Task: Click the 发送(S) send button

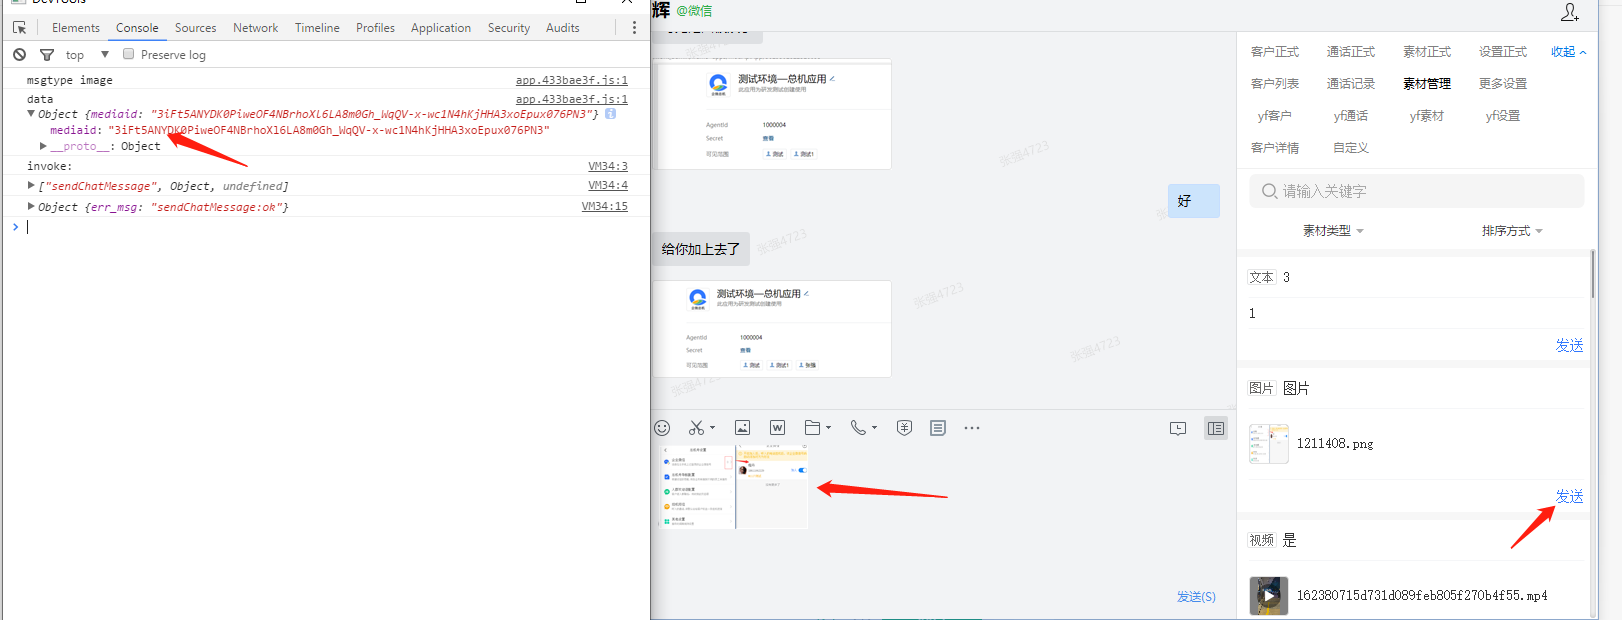Action: coord(1196,597)
